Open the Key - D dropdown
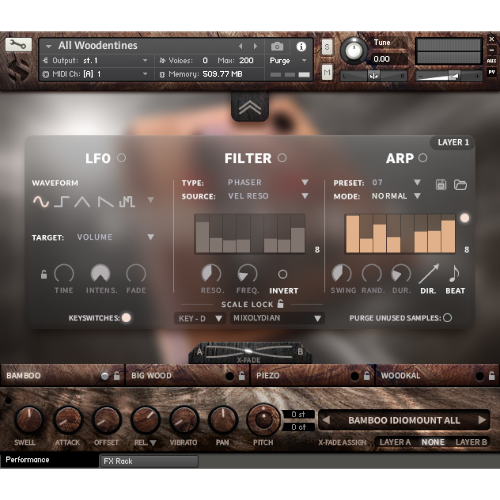This screenshot has width=500, height=500. pos(200,318)
